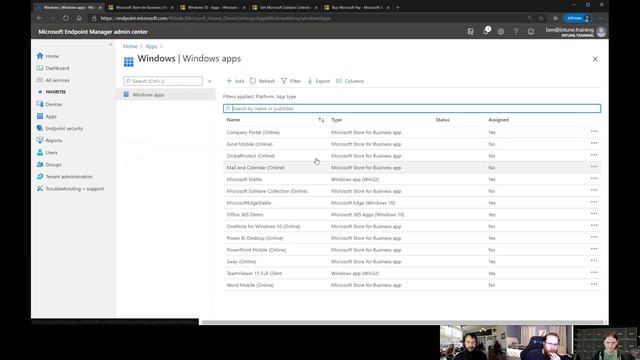Click Add to create a new app
This screenshot has width=640, height=360.
point(235,81)
